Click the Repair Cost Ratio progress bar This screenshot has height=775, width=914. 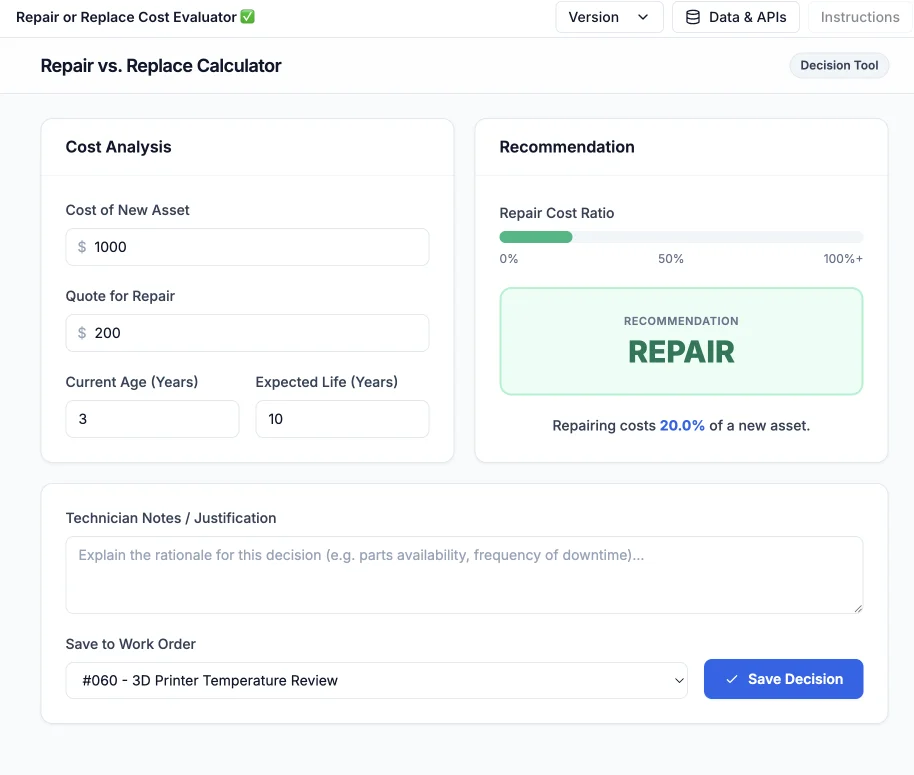(681, 237)
